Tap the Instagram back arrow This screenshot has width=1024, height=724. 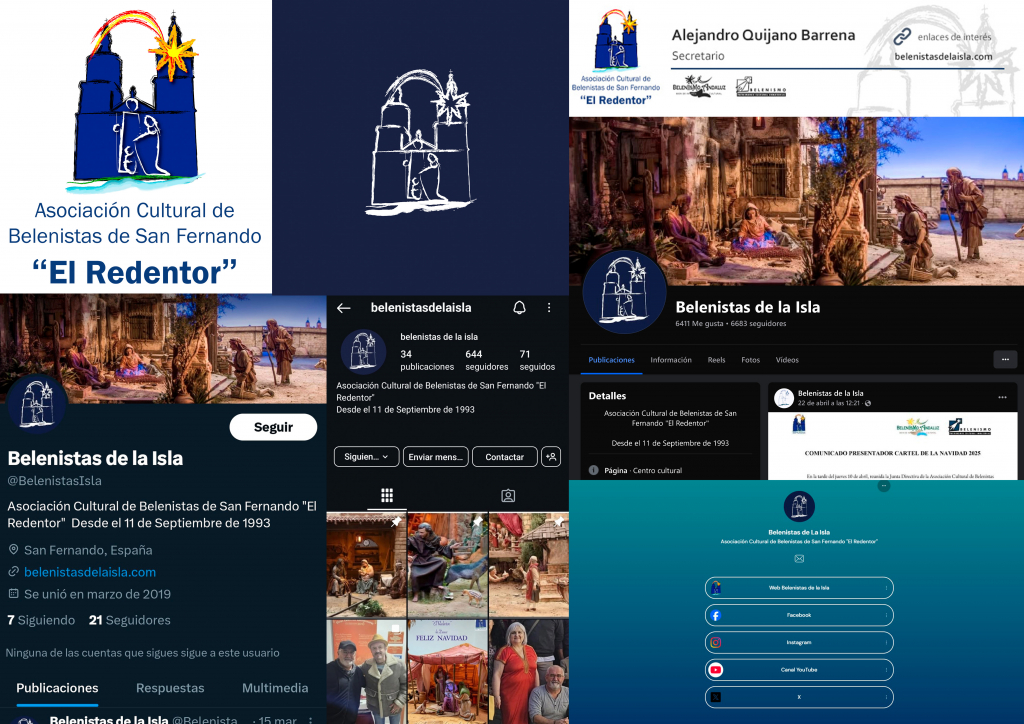pyautogui.click(x=343, y=308)
